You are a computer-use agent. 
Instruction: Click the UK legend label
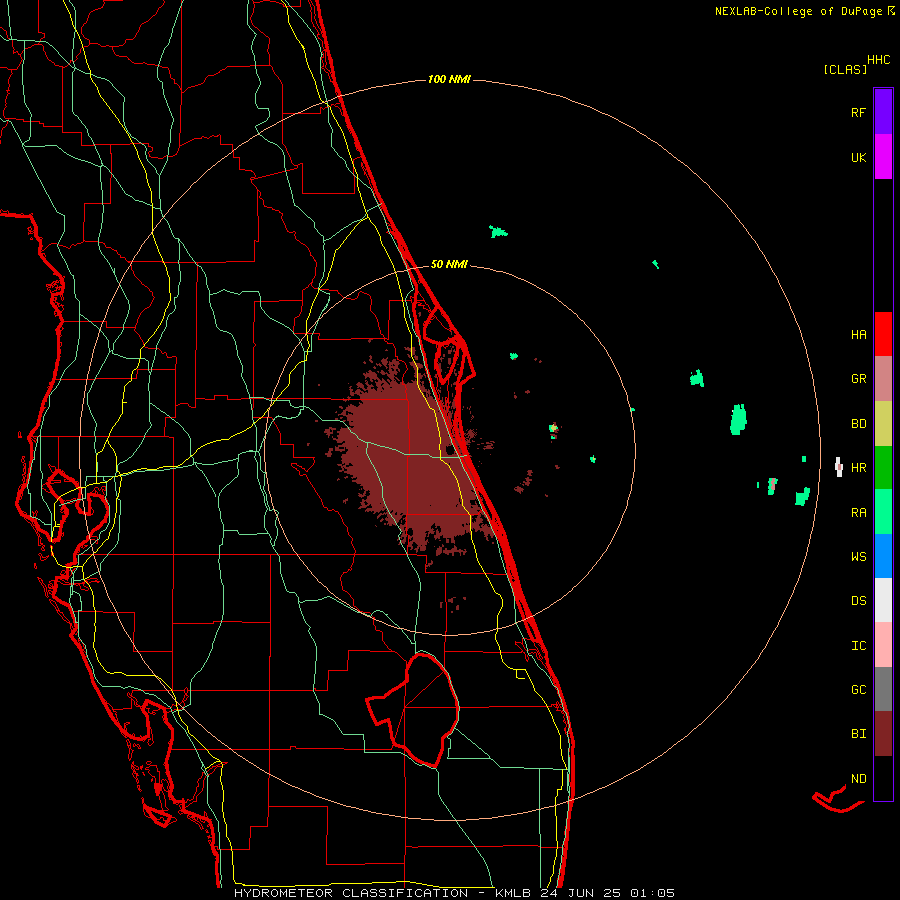[858, 157]
